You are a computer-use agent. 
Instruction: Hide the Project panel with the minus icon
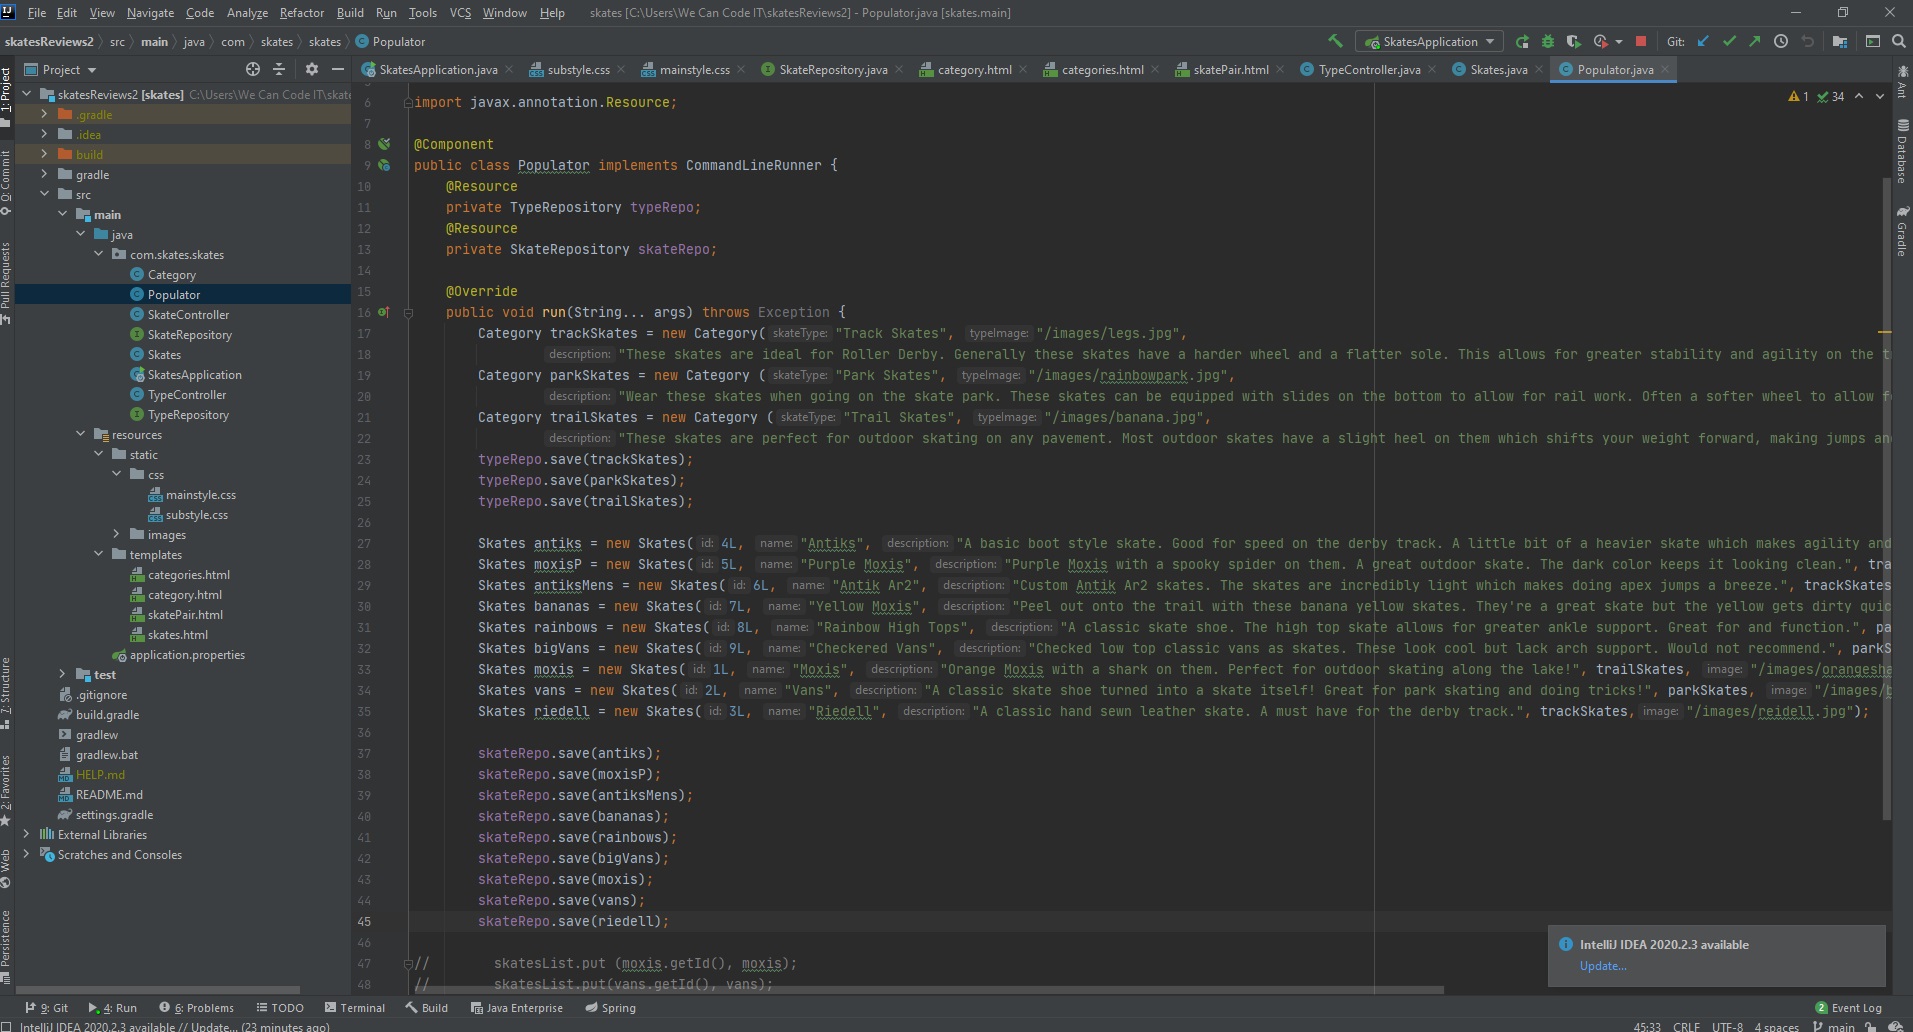tap(338, 69)
